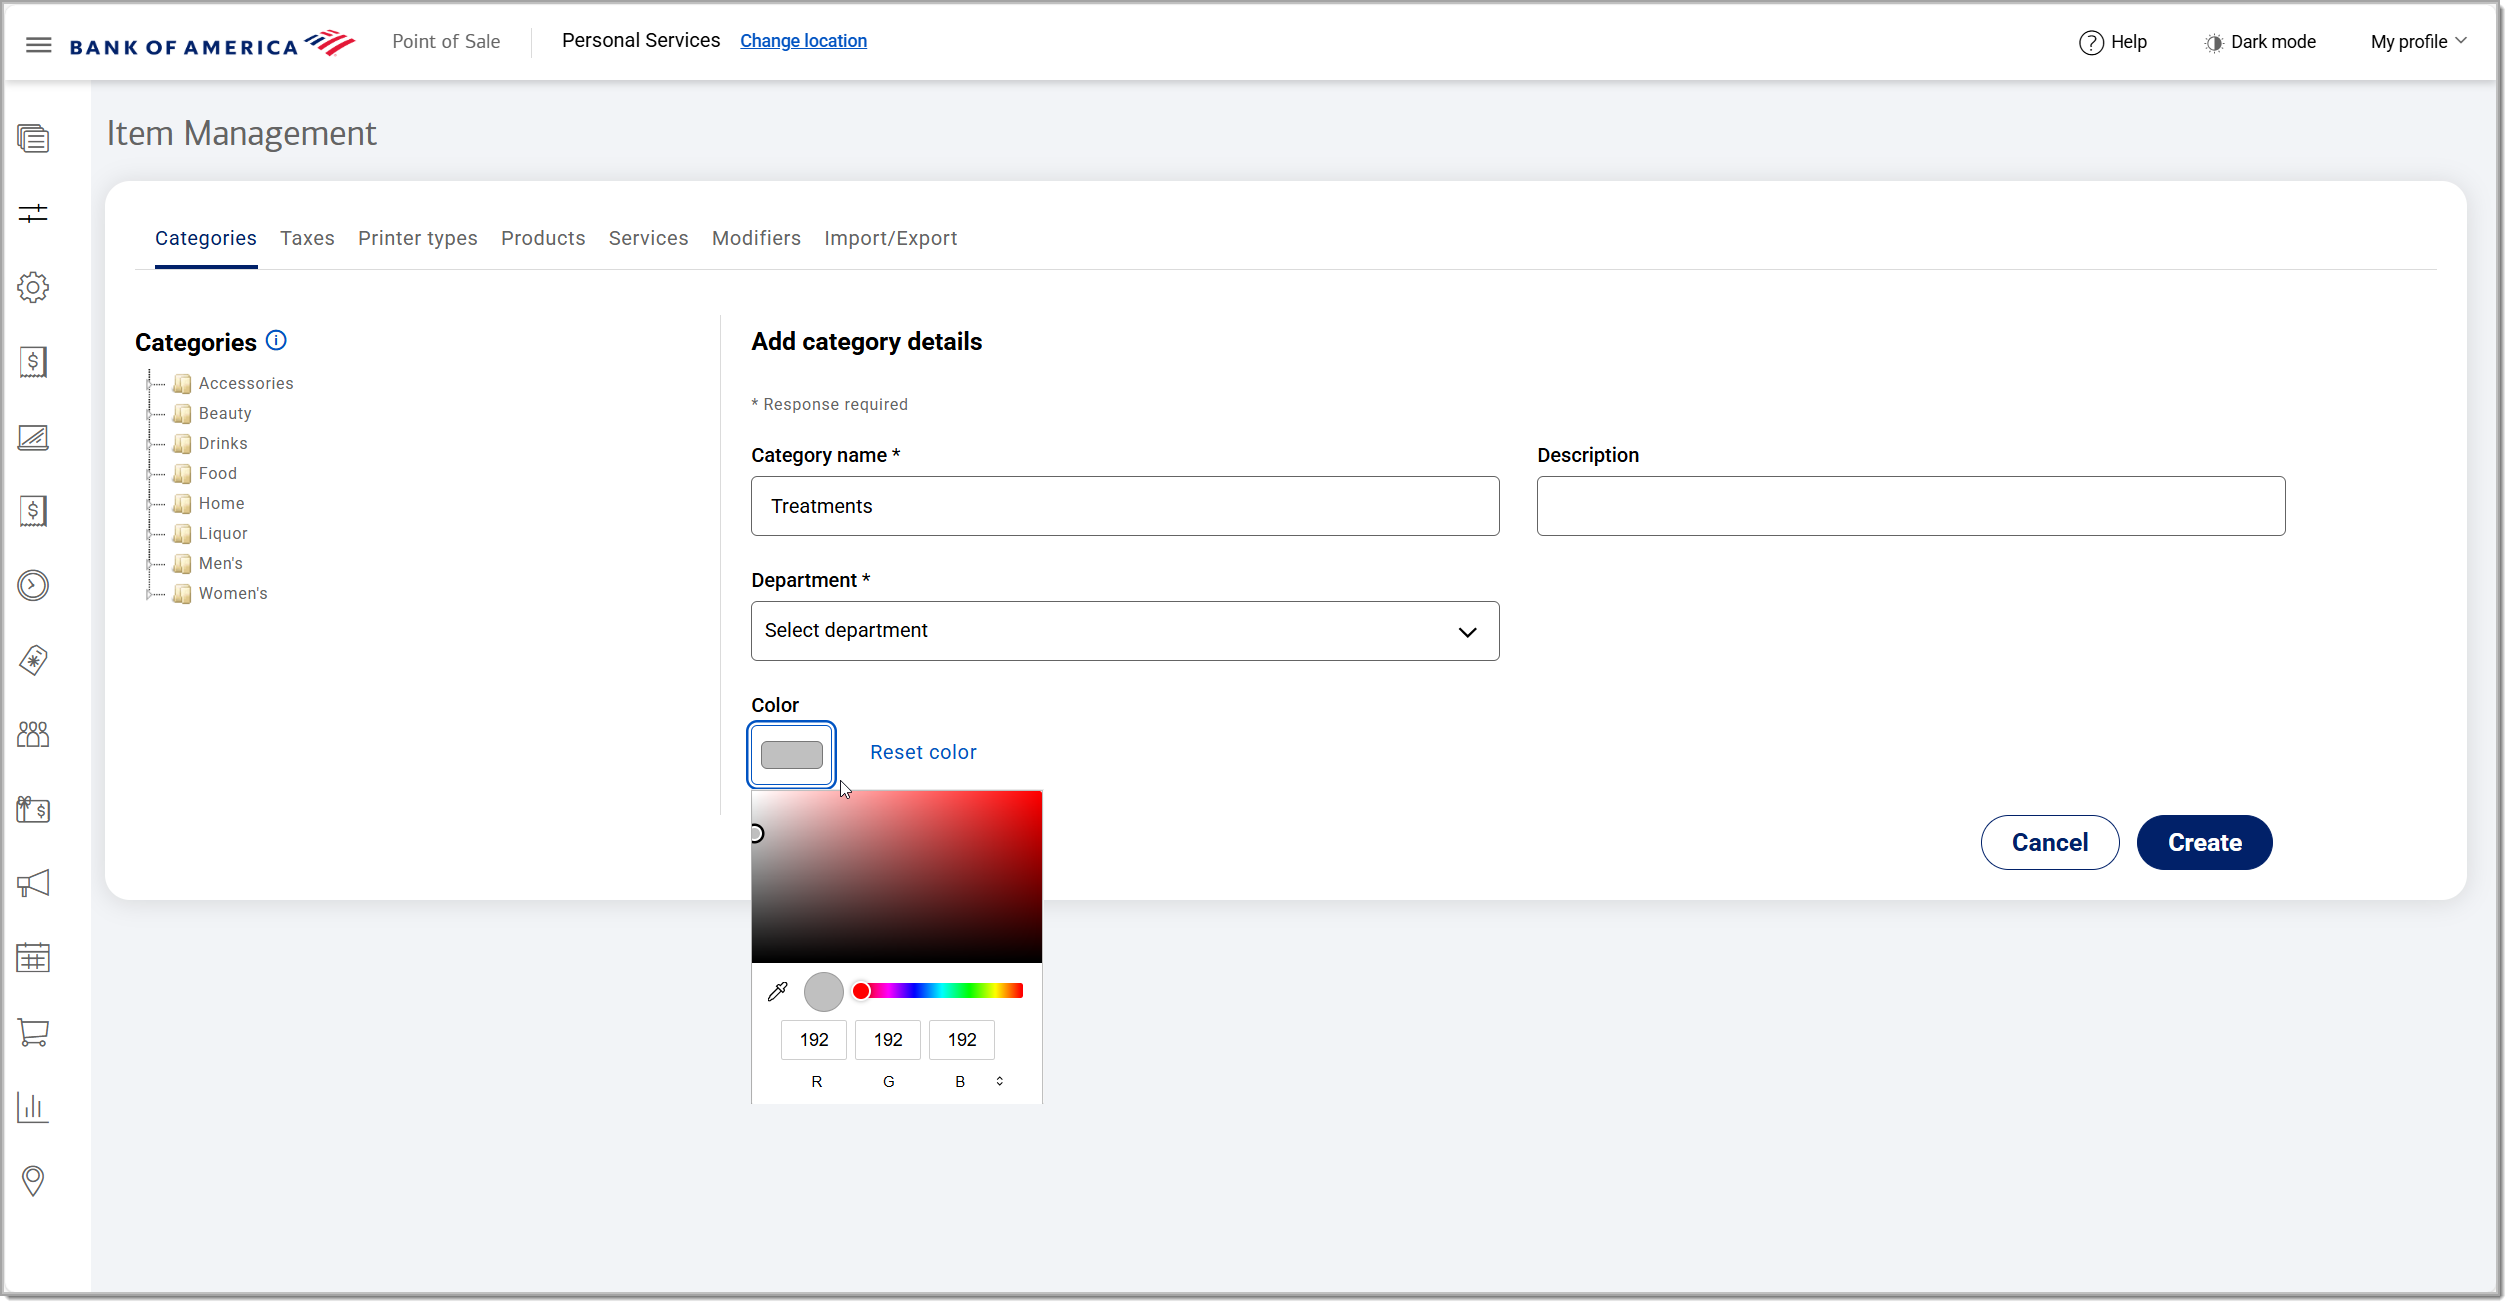Click the bar chart reports sidebar icon
The width and height of the screenshot is (2510, 1306).
[33, 1107]
